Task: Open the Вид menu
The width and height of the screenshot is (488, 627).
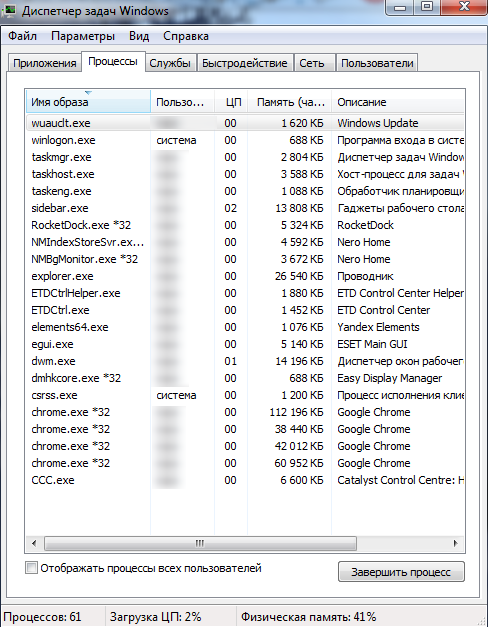Action: tap(139, 36)
